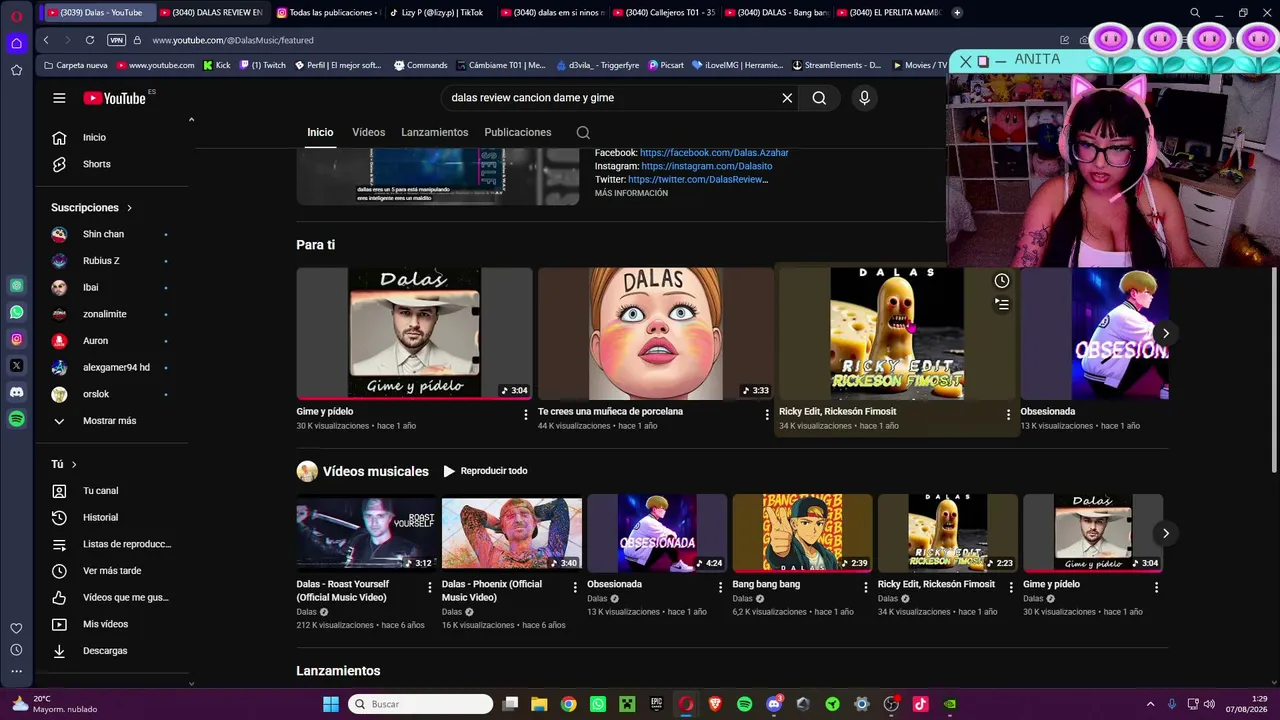This screenshot has width=1280, height=720.
Task: Open options for Dalas - Roast Yourself video
Action: pos(430,588)
